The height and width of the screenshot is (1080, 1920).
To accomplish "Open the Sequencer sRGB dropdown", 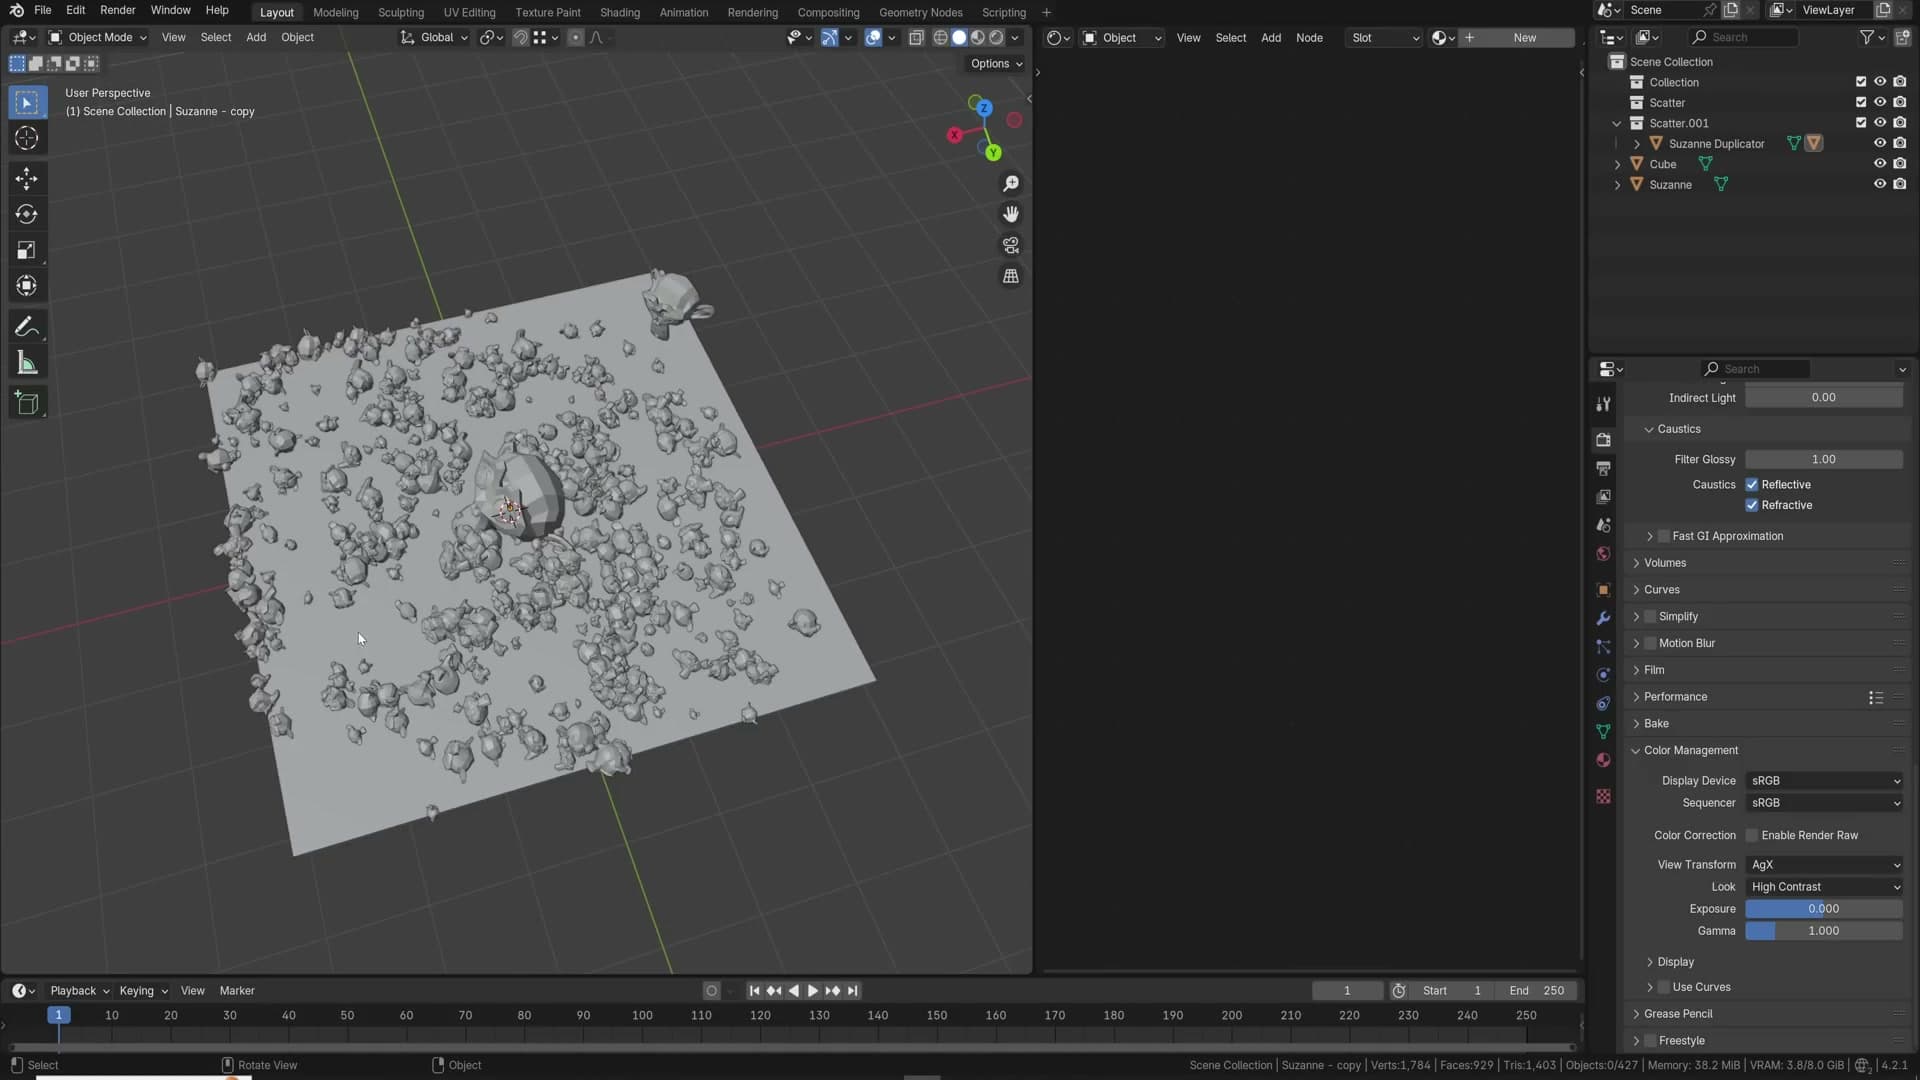I will coord(1824,803).
